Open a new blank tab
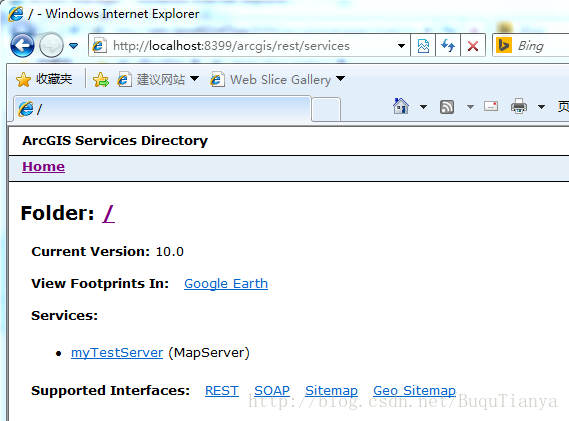Image resolution: width=569 pixels, height=421 pixels. click(326, 109)
